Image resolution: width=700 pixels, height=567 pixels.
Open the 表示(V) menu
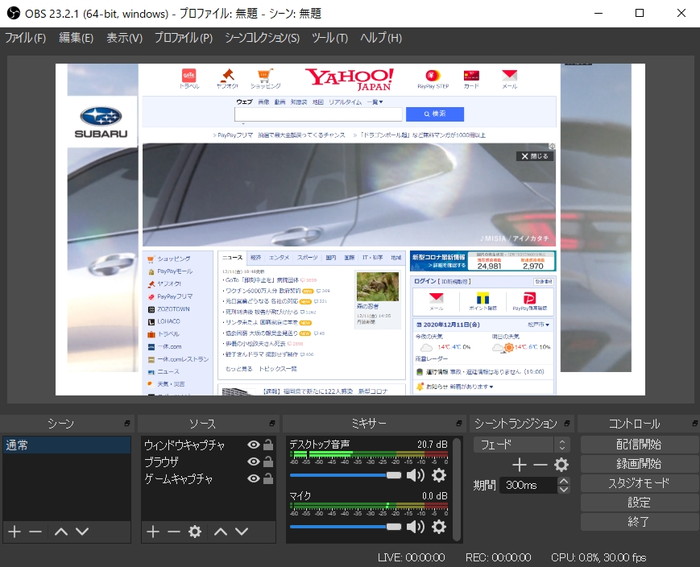pyautogui.click(x=125, y=38)
